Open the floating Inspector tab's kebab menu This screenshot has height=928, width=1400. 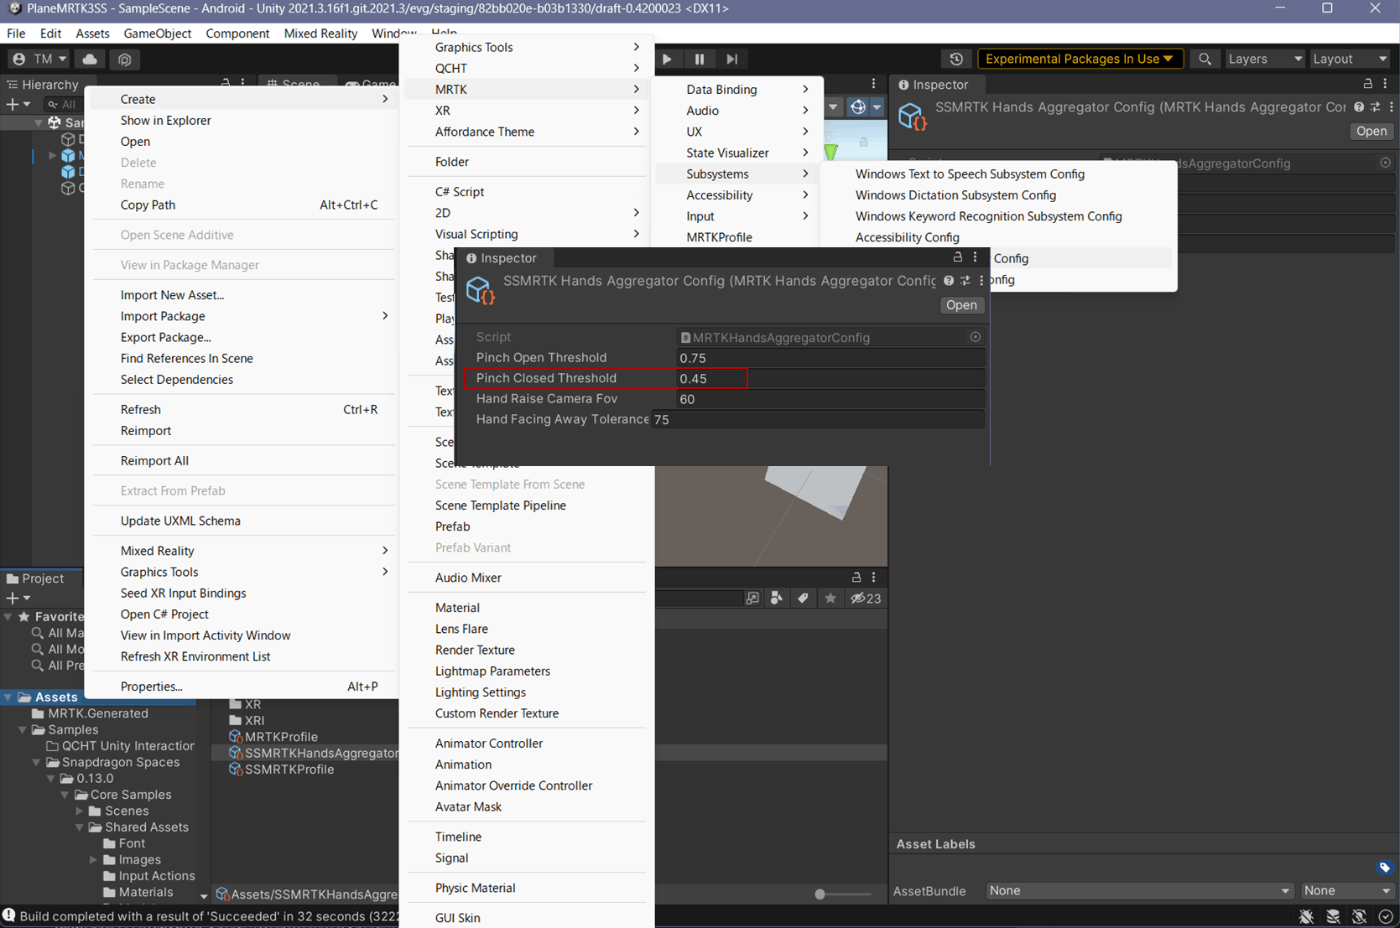(975, 258)
